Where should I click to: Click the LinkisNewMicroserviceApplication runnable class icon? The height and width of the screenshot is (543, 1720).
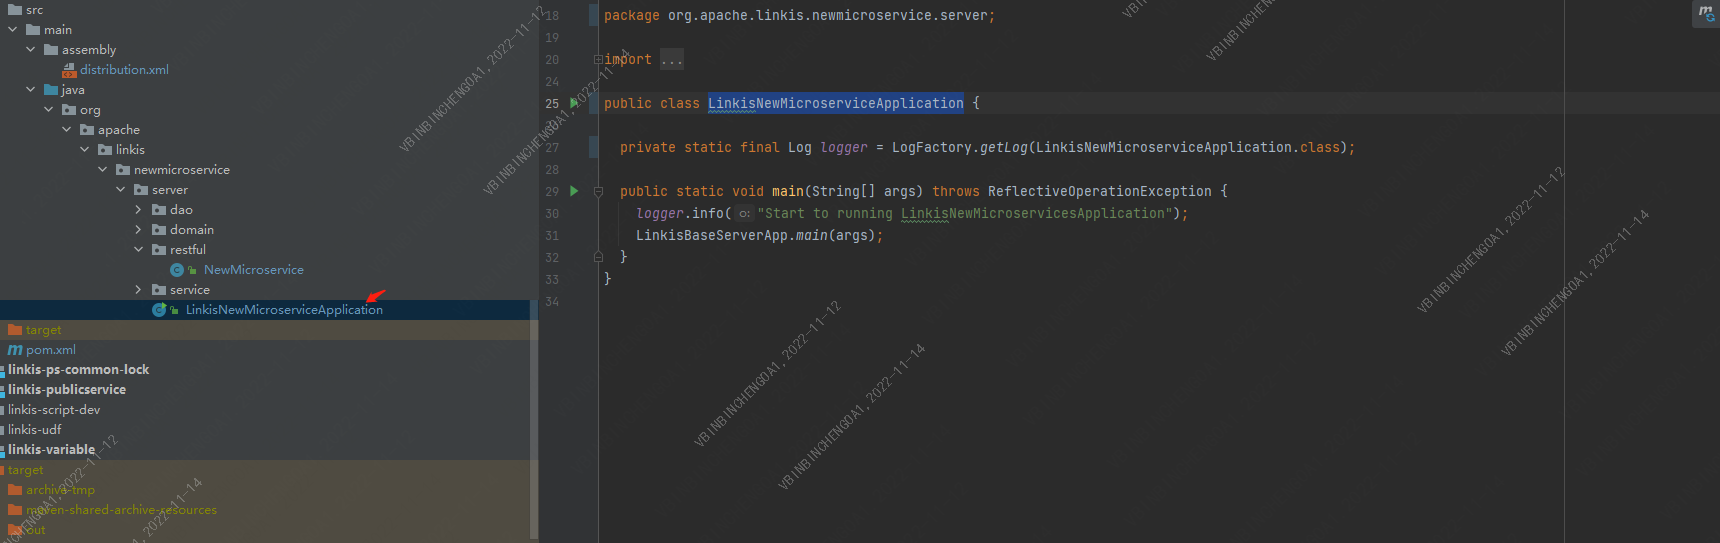pos(159,310)
